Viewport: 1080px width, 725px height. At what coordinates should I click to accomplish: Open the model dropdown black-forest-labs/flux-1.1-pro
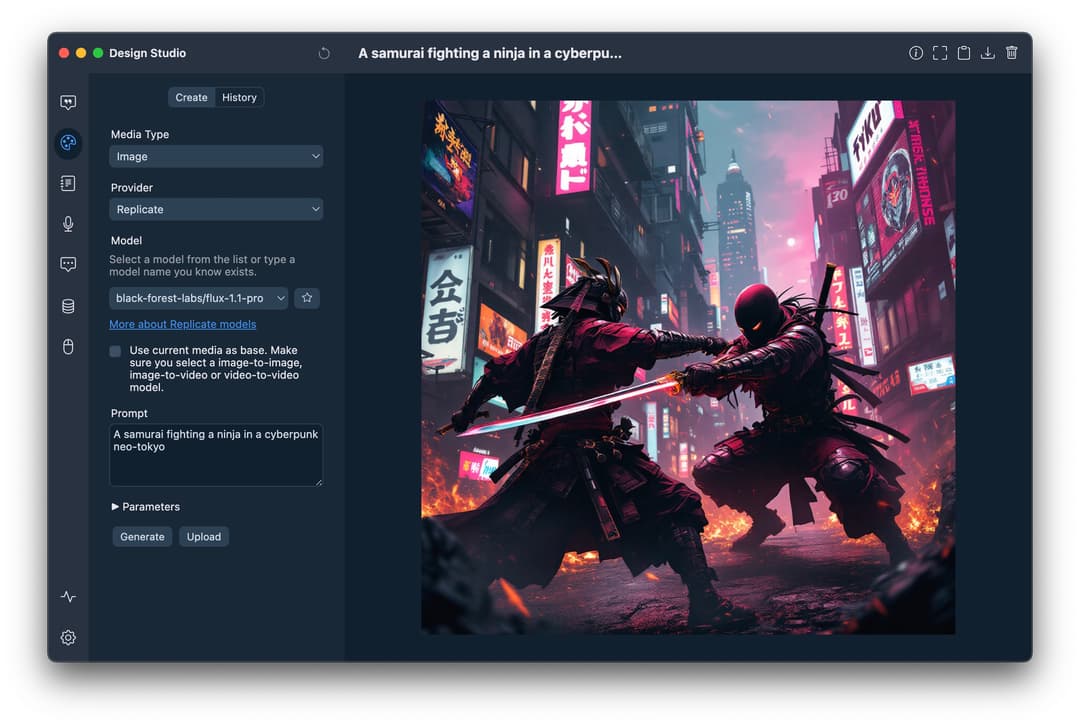[198, 298]
